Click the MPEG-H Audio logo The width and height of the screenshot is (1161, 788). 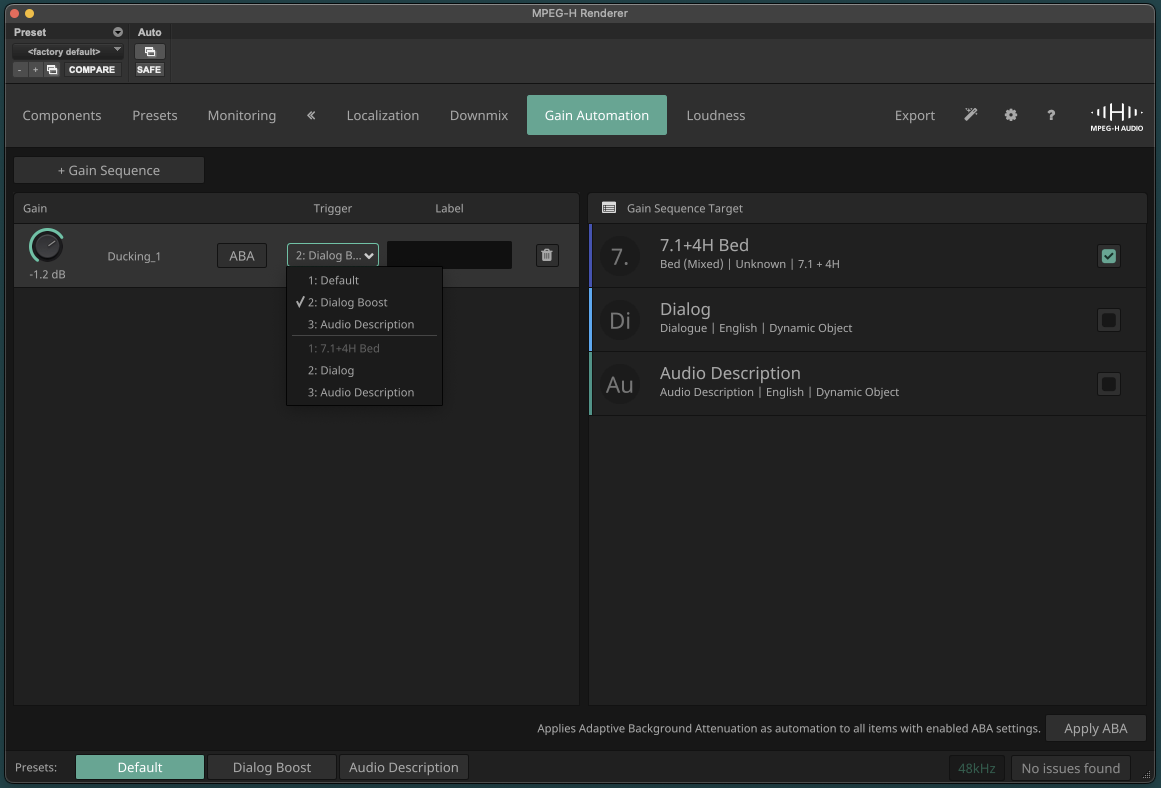[x=1117, y=117]
